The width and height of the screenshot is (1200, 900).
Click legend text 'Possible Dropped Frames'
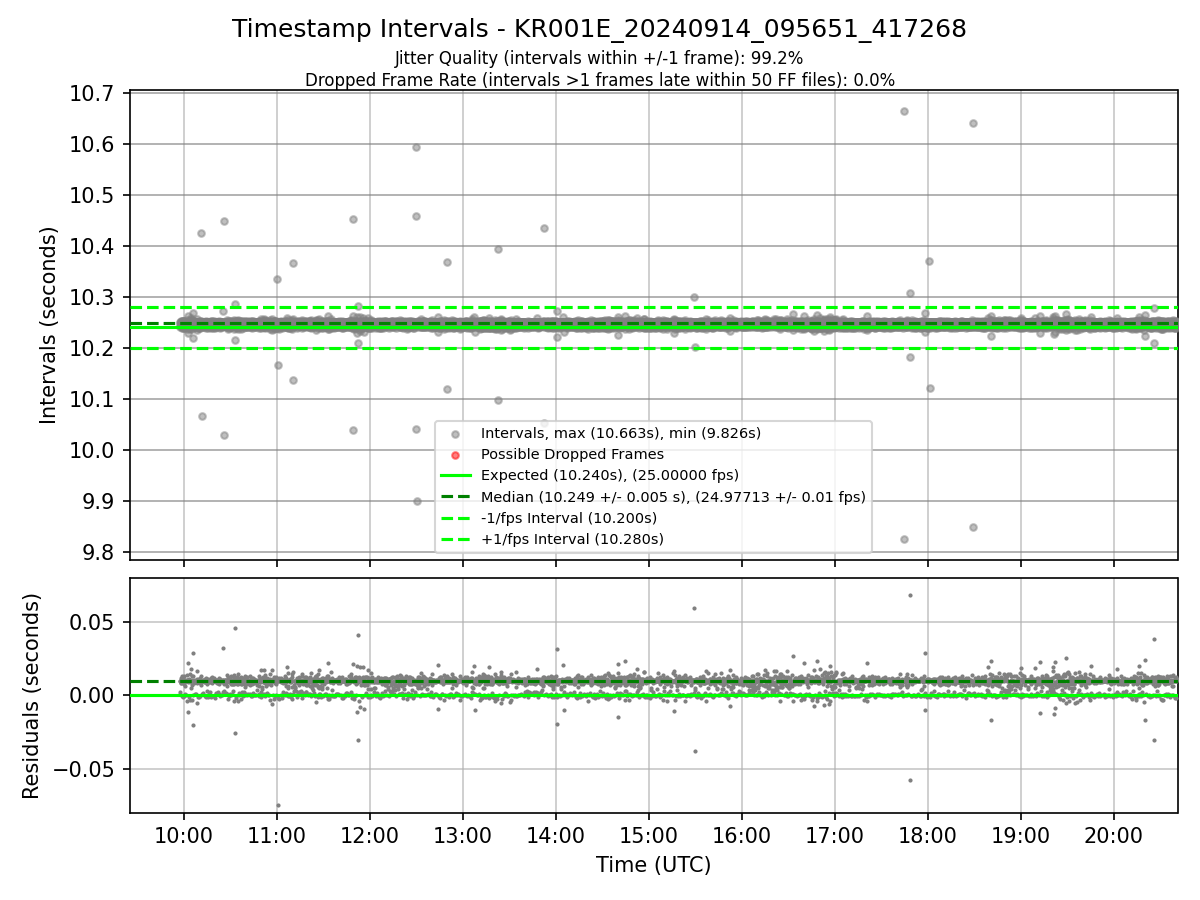pos(572,454)
